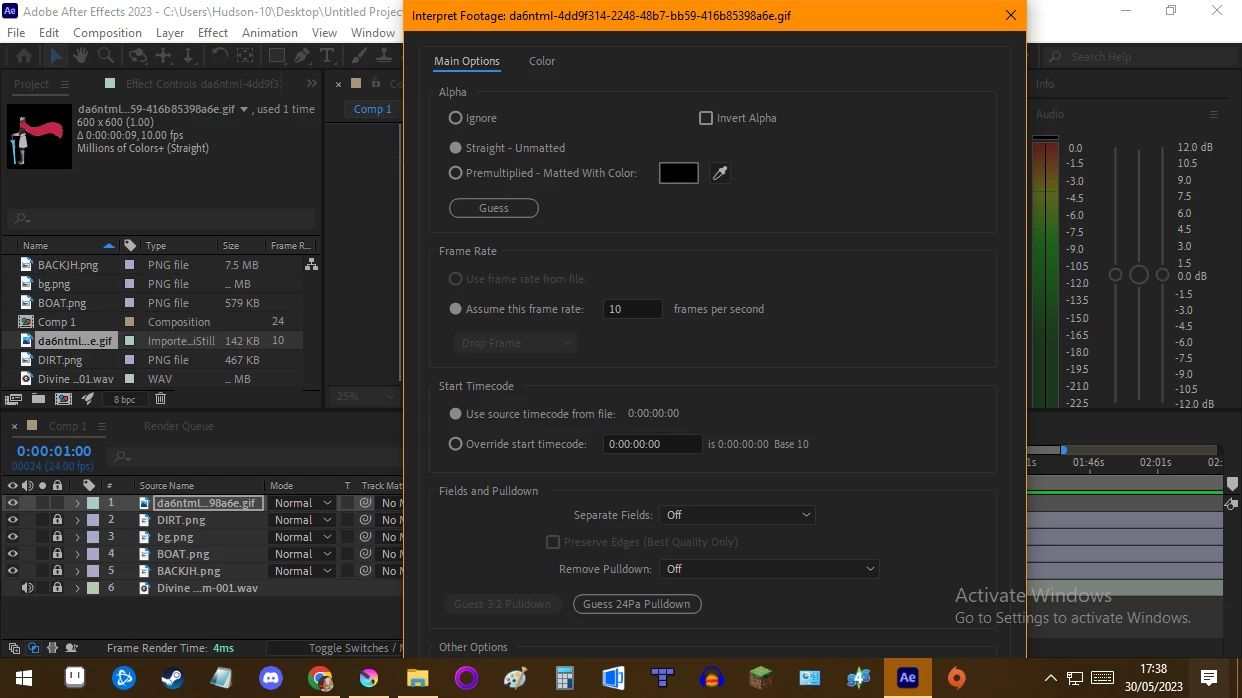Screen dimensions: 1242x698
Task: Open the Separate Fields dropdown
Action: pos(737,515)
